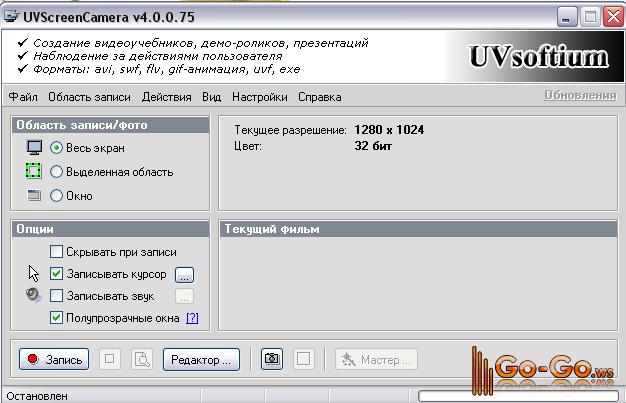Select Выделенная область radio button
Image resolution: width=626 pixels, height=403 pixels.
coord(56,172)
